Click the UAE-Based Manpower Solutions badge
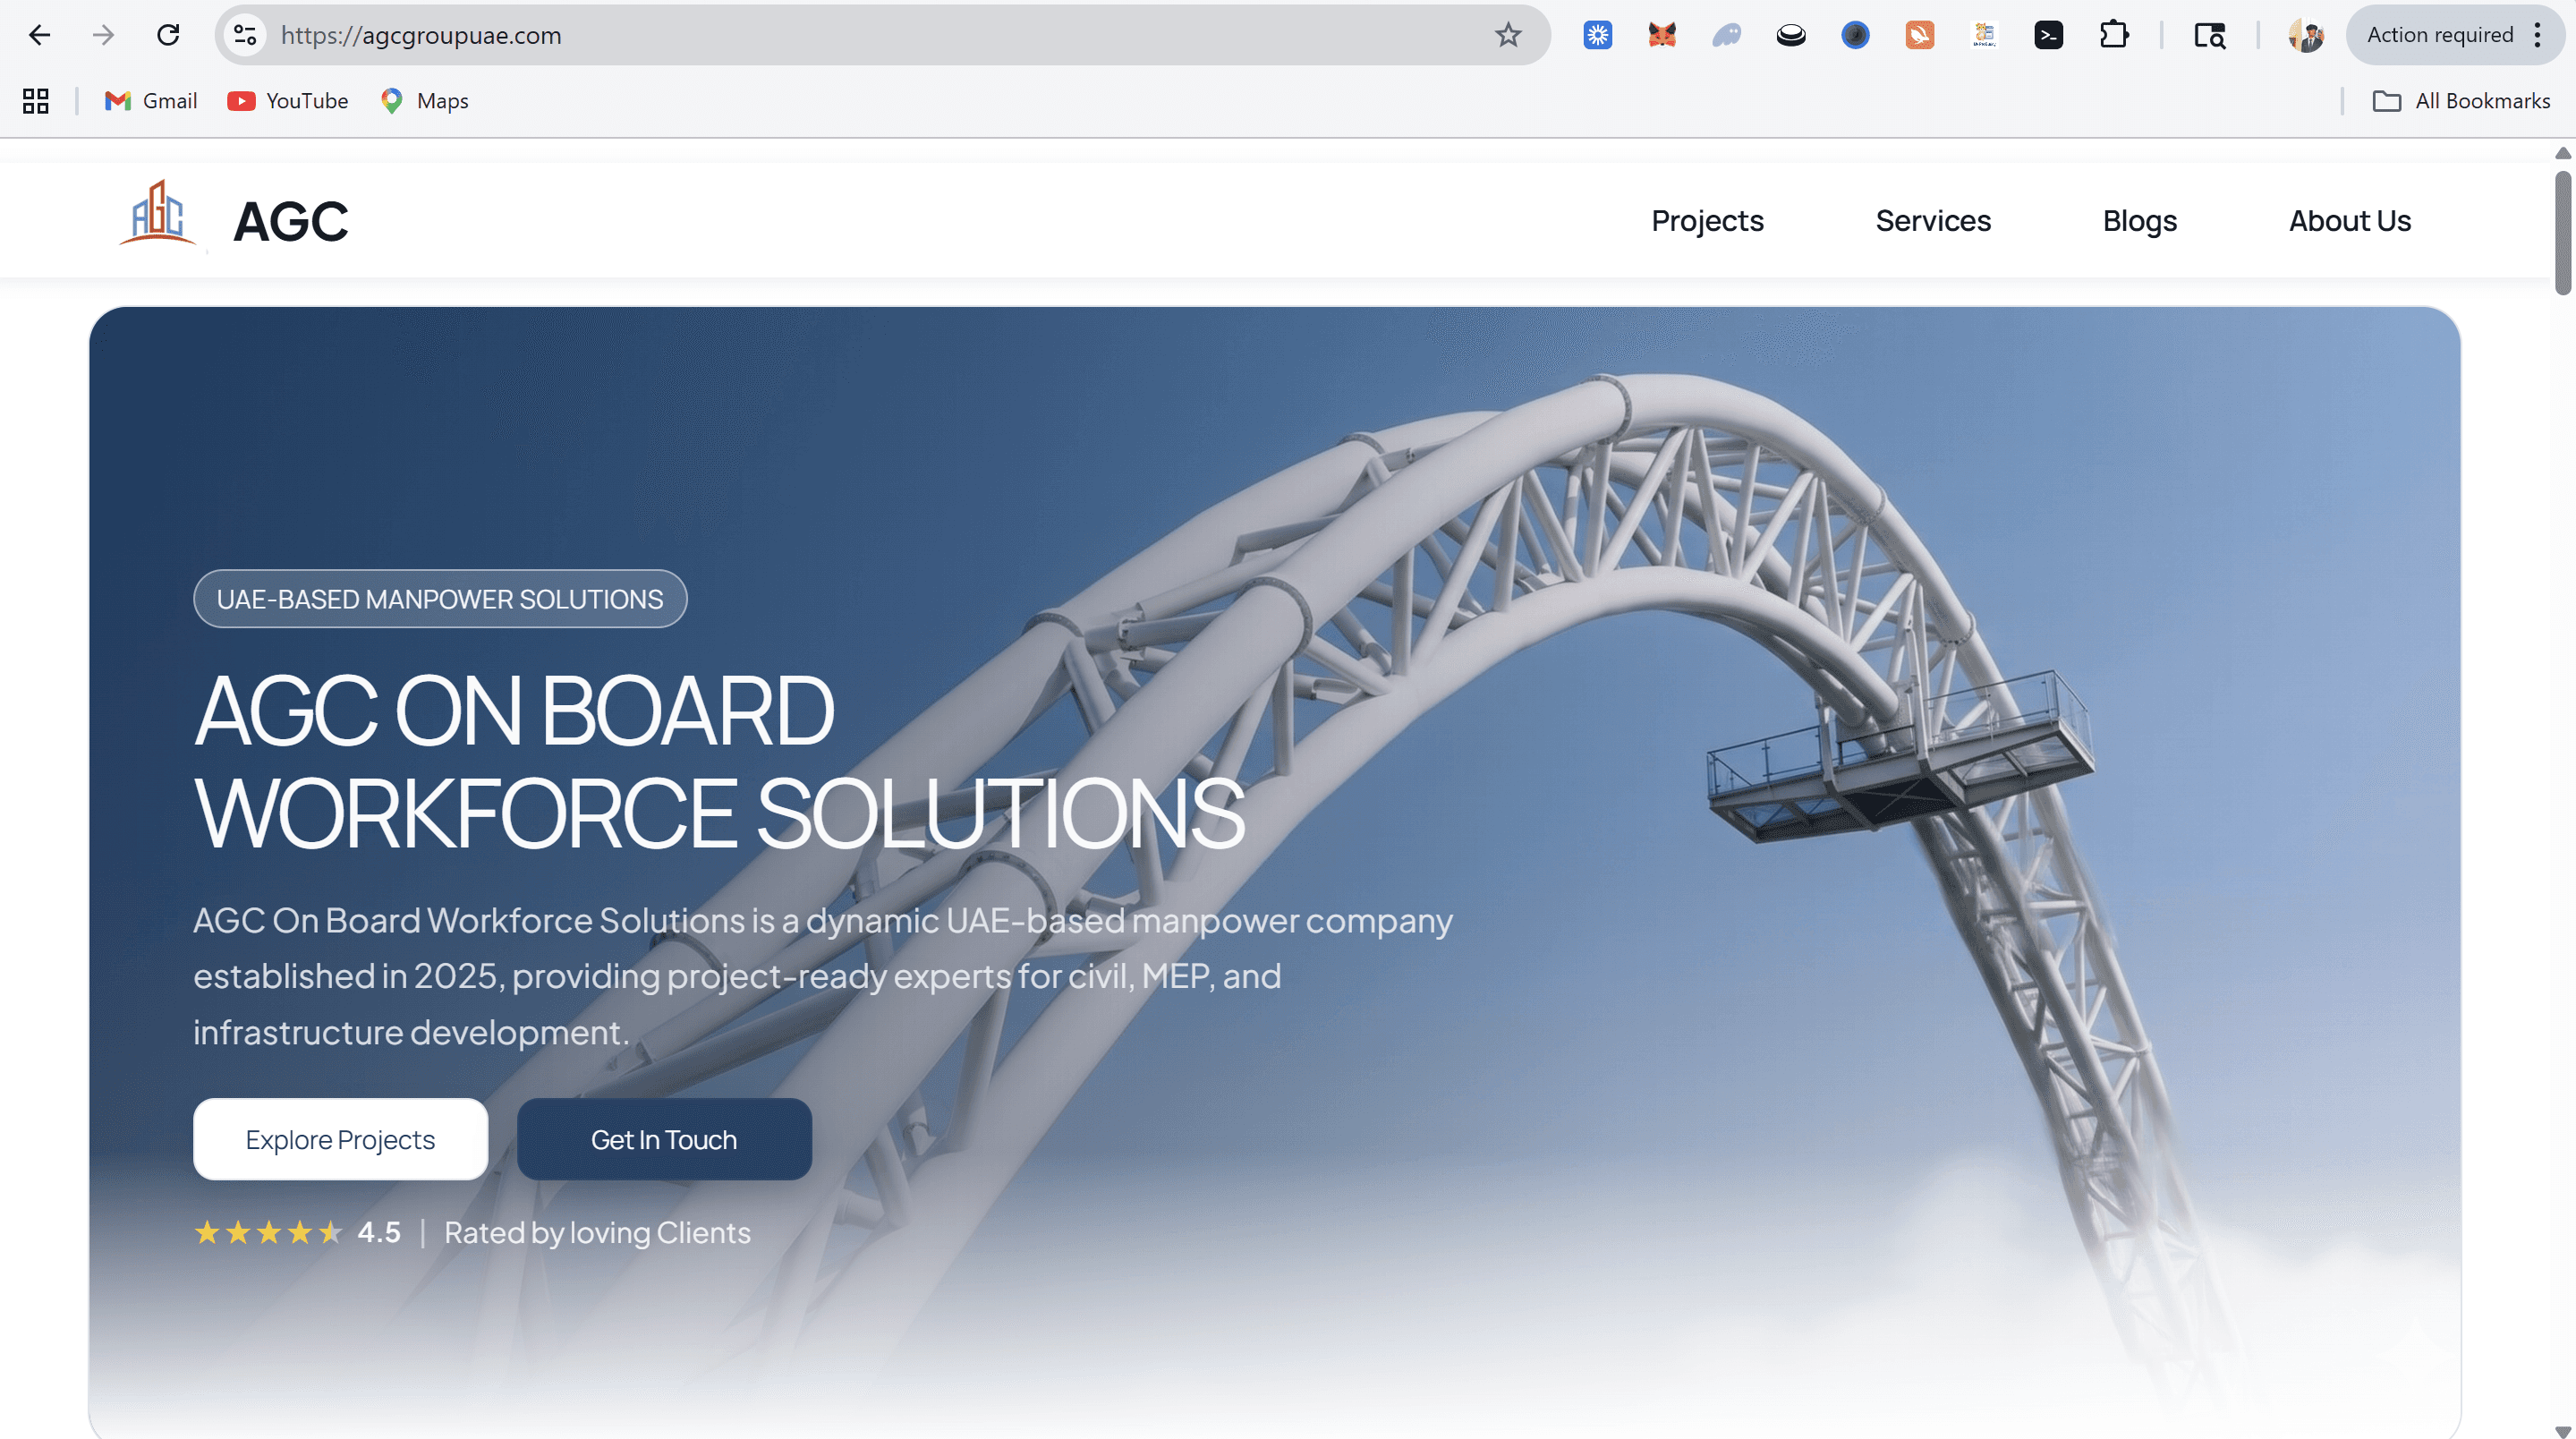The image size is (2576, 1439). [x=440, y=599]
